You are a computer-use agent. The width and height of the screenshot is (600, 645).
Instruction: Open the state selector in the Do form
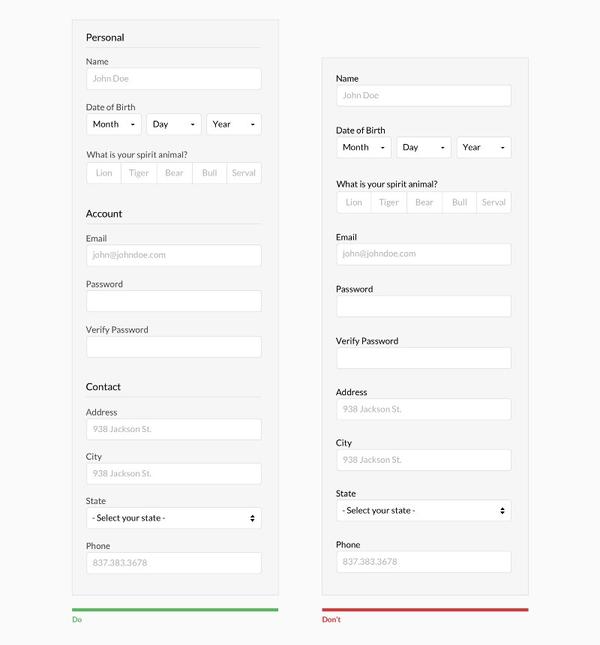coord(174,518)
